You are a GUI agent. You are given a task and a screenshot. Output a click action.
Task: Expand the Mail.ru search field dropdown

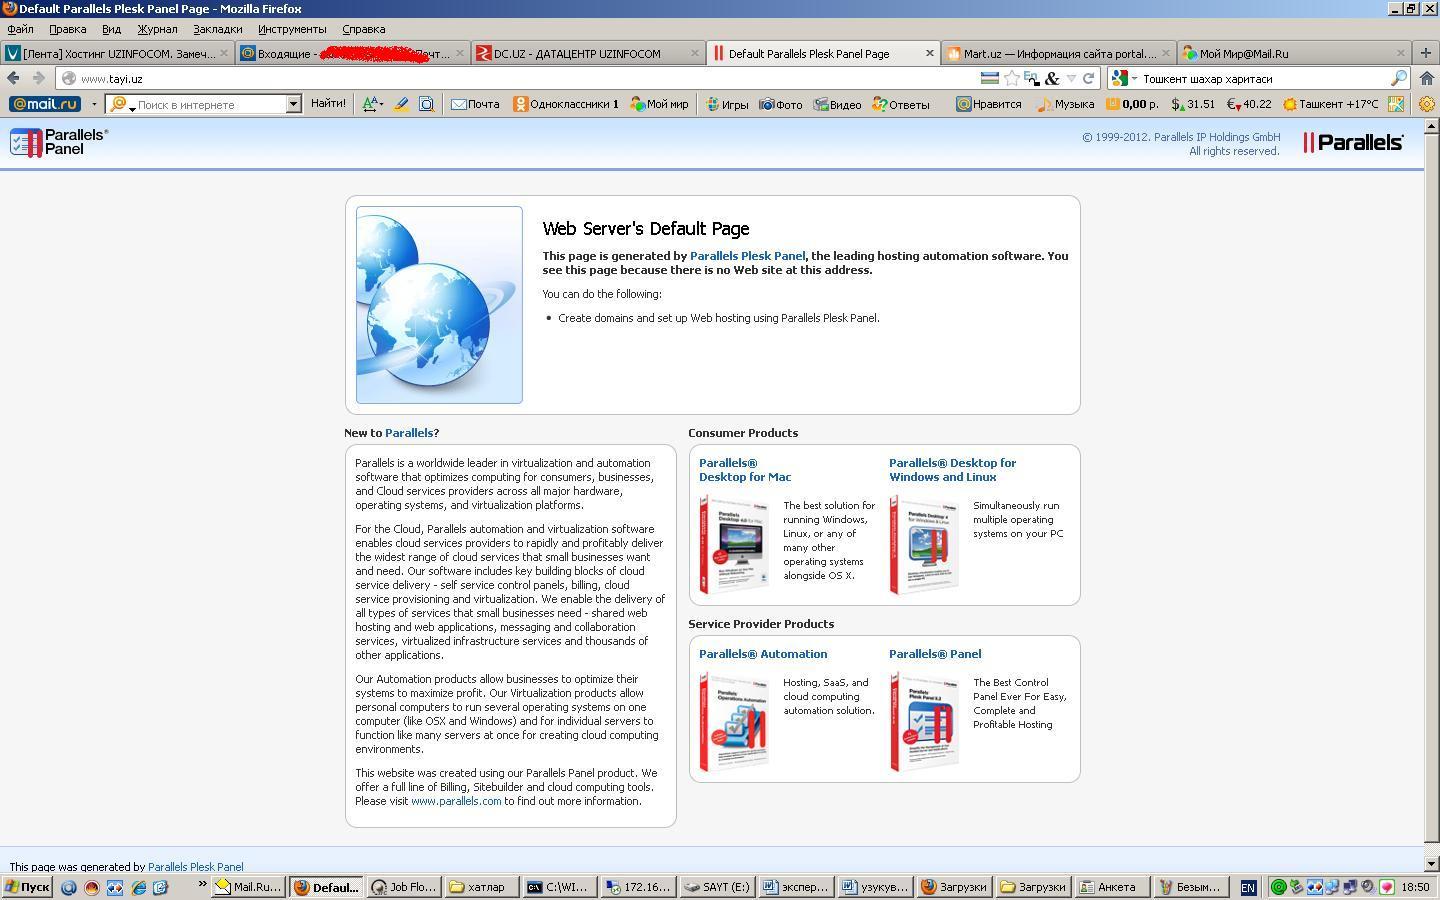[x=293, y=104]
